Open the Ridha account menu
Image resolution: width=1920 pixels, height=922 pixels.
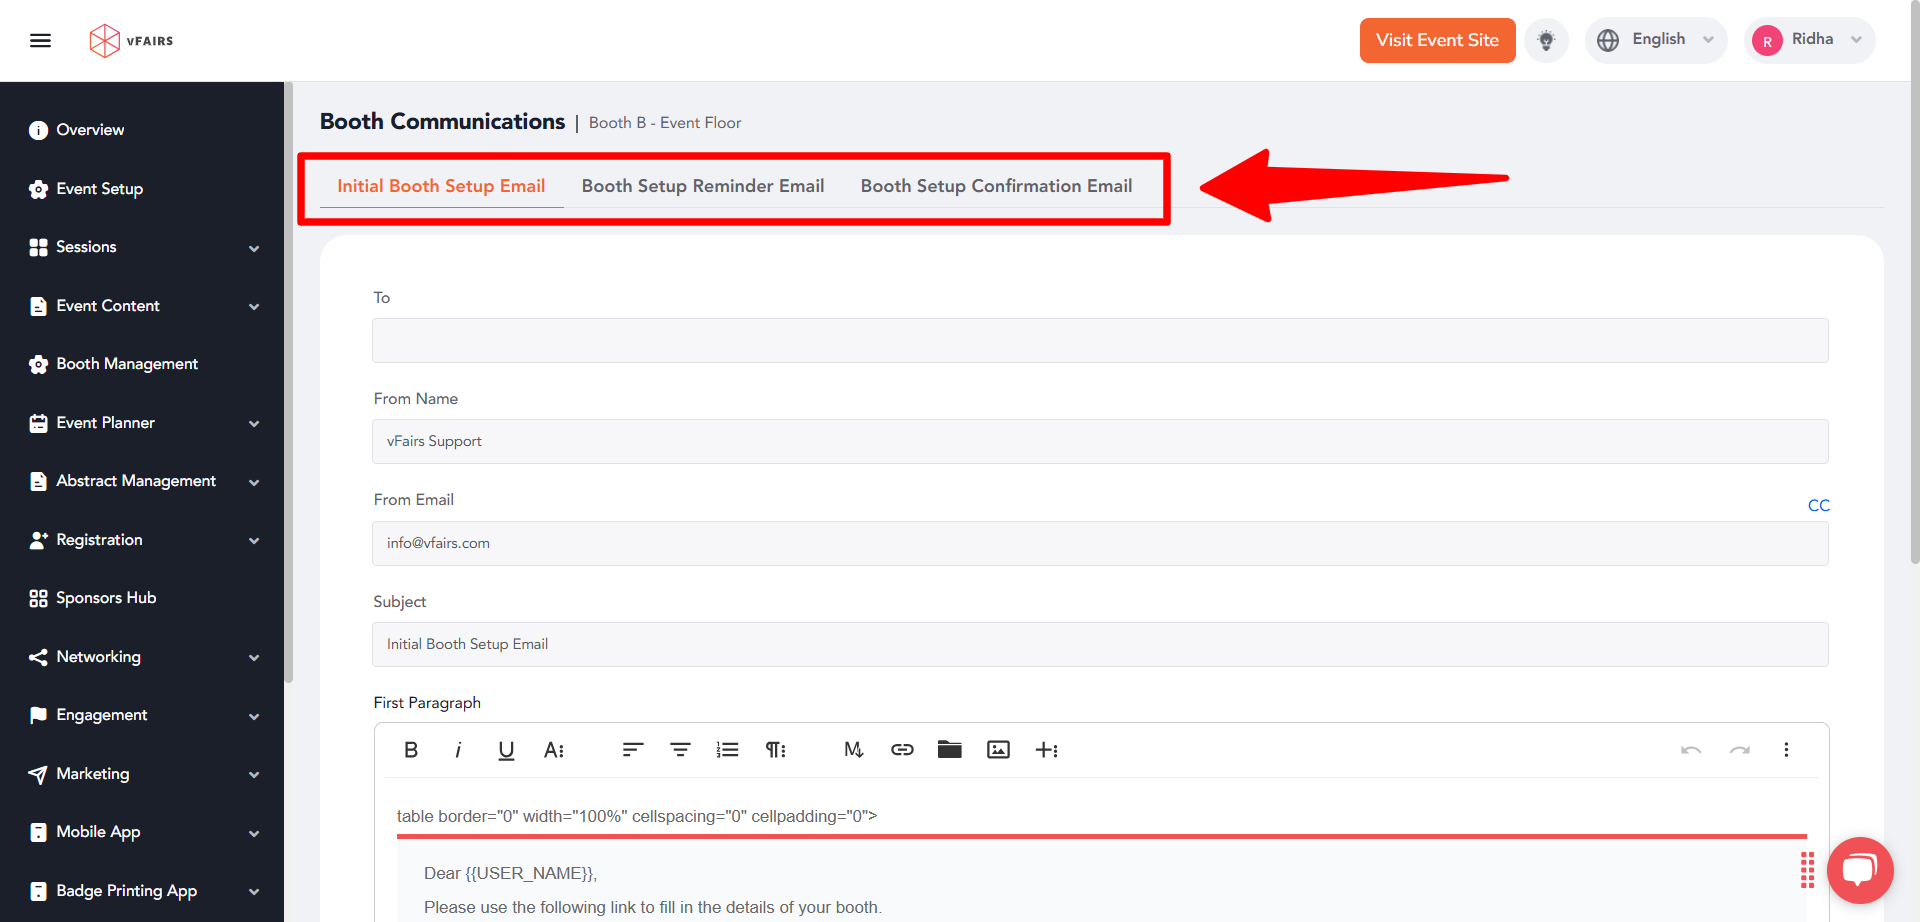(1810, 39)
